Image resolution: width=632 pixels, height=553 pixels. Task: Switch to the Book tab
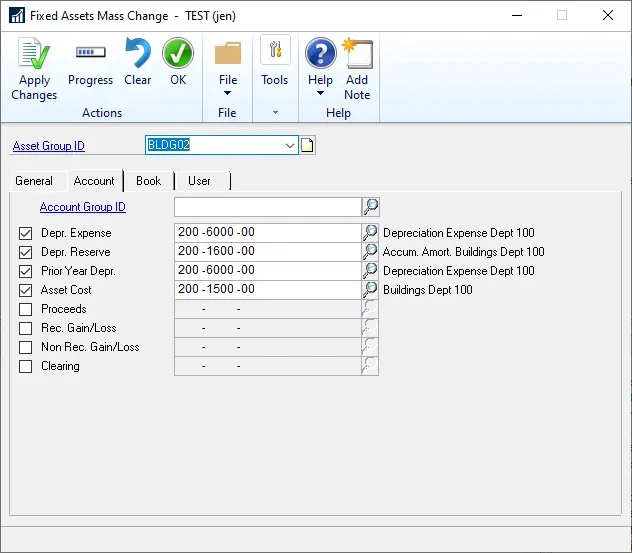[x=148, y=181]
